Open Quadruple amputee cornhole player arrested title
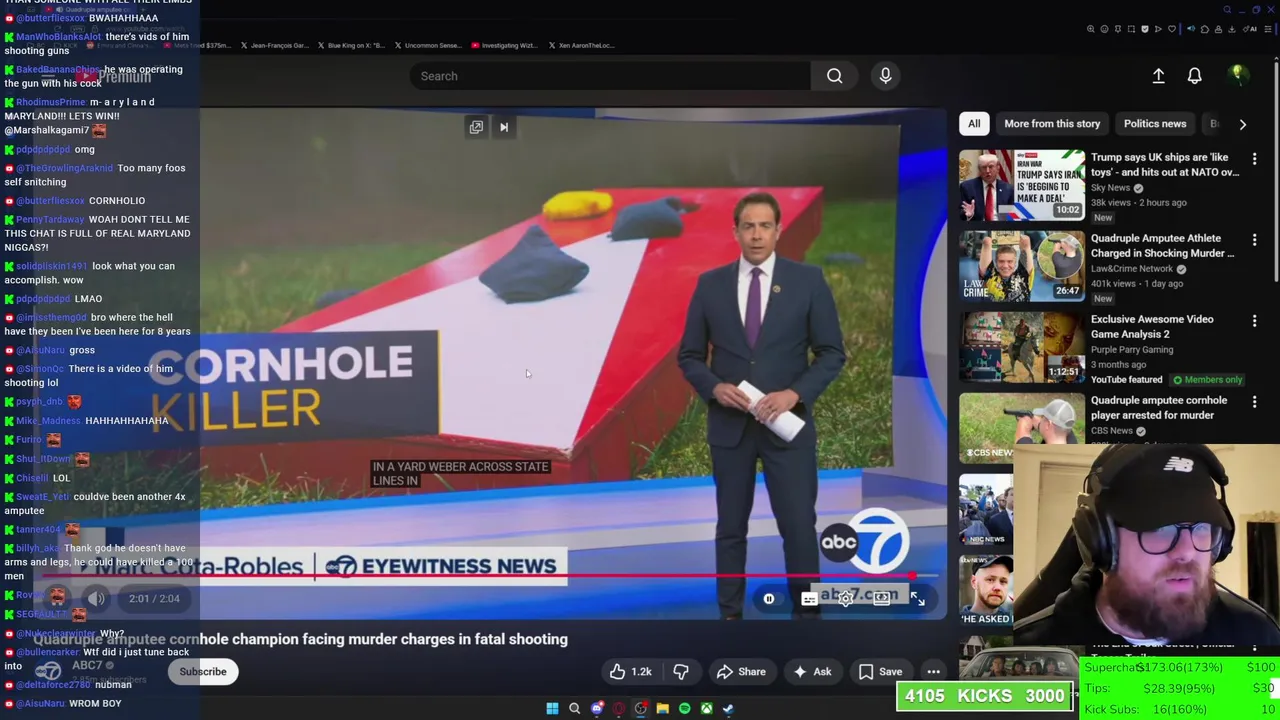This screenshot has width=1280, height=720. pyautogui.click(x=1159, y=407)
